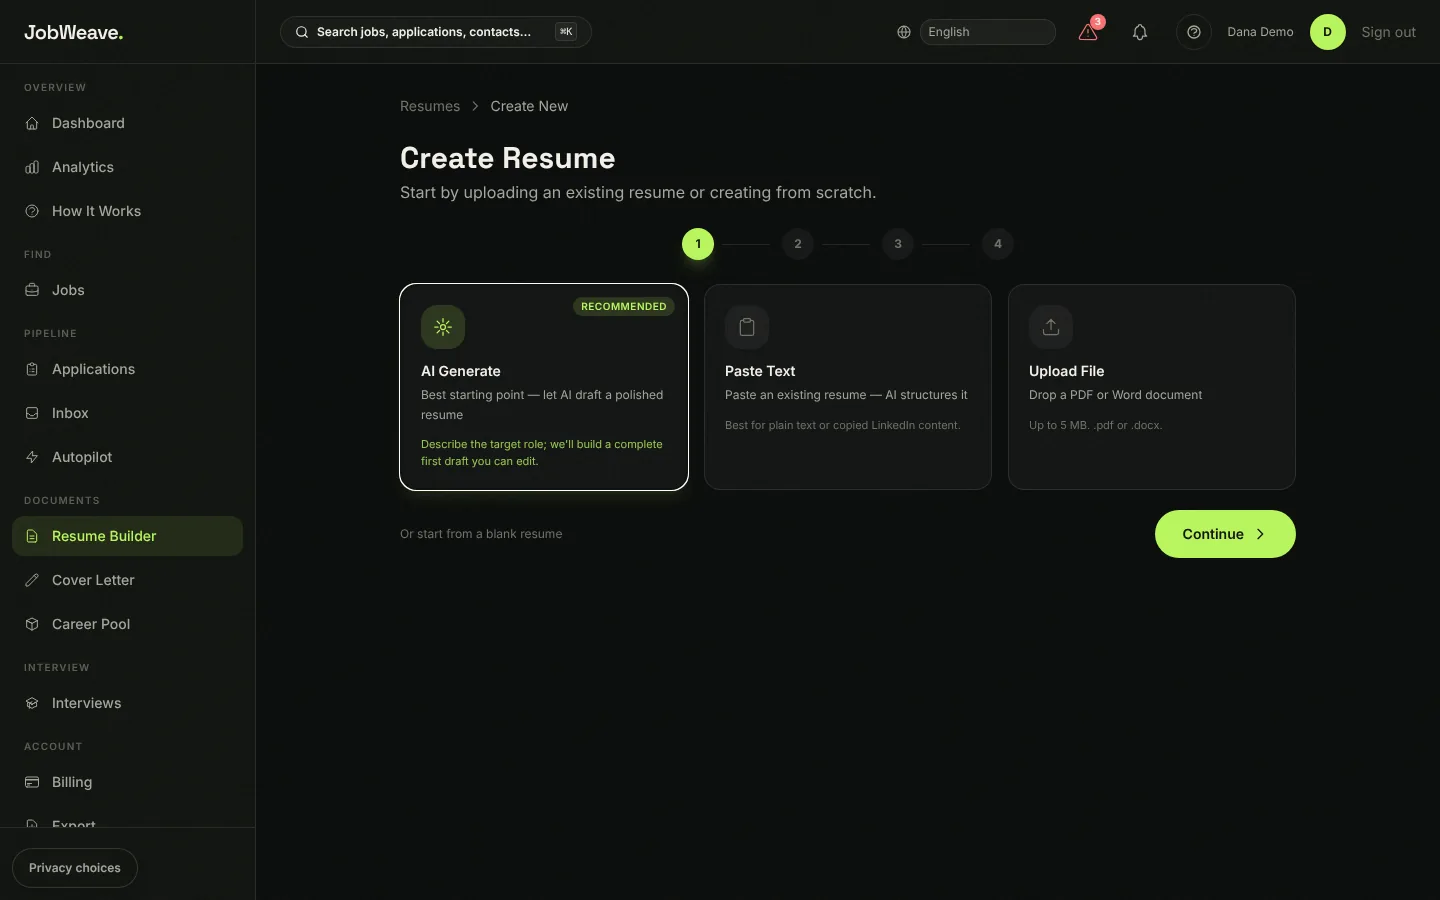This screenshot has height=900, width=1440.
Task: Click the Autopilot lightning icon
Action: (x=32, y=457)
